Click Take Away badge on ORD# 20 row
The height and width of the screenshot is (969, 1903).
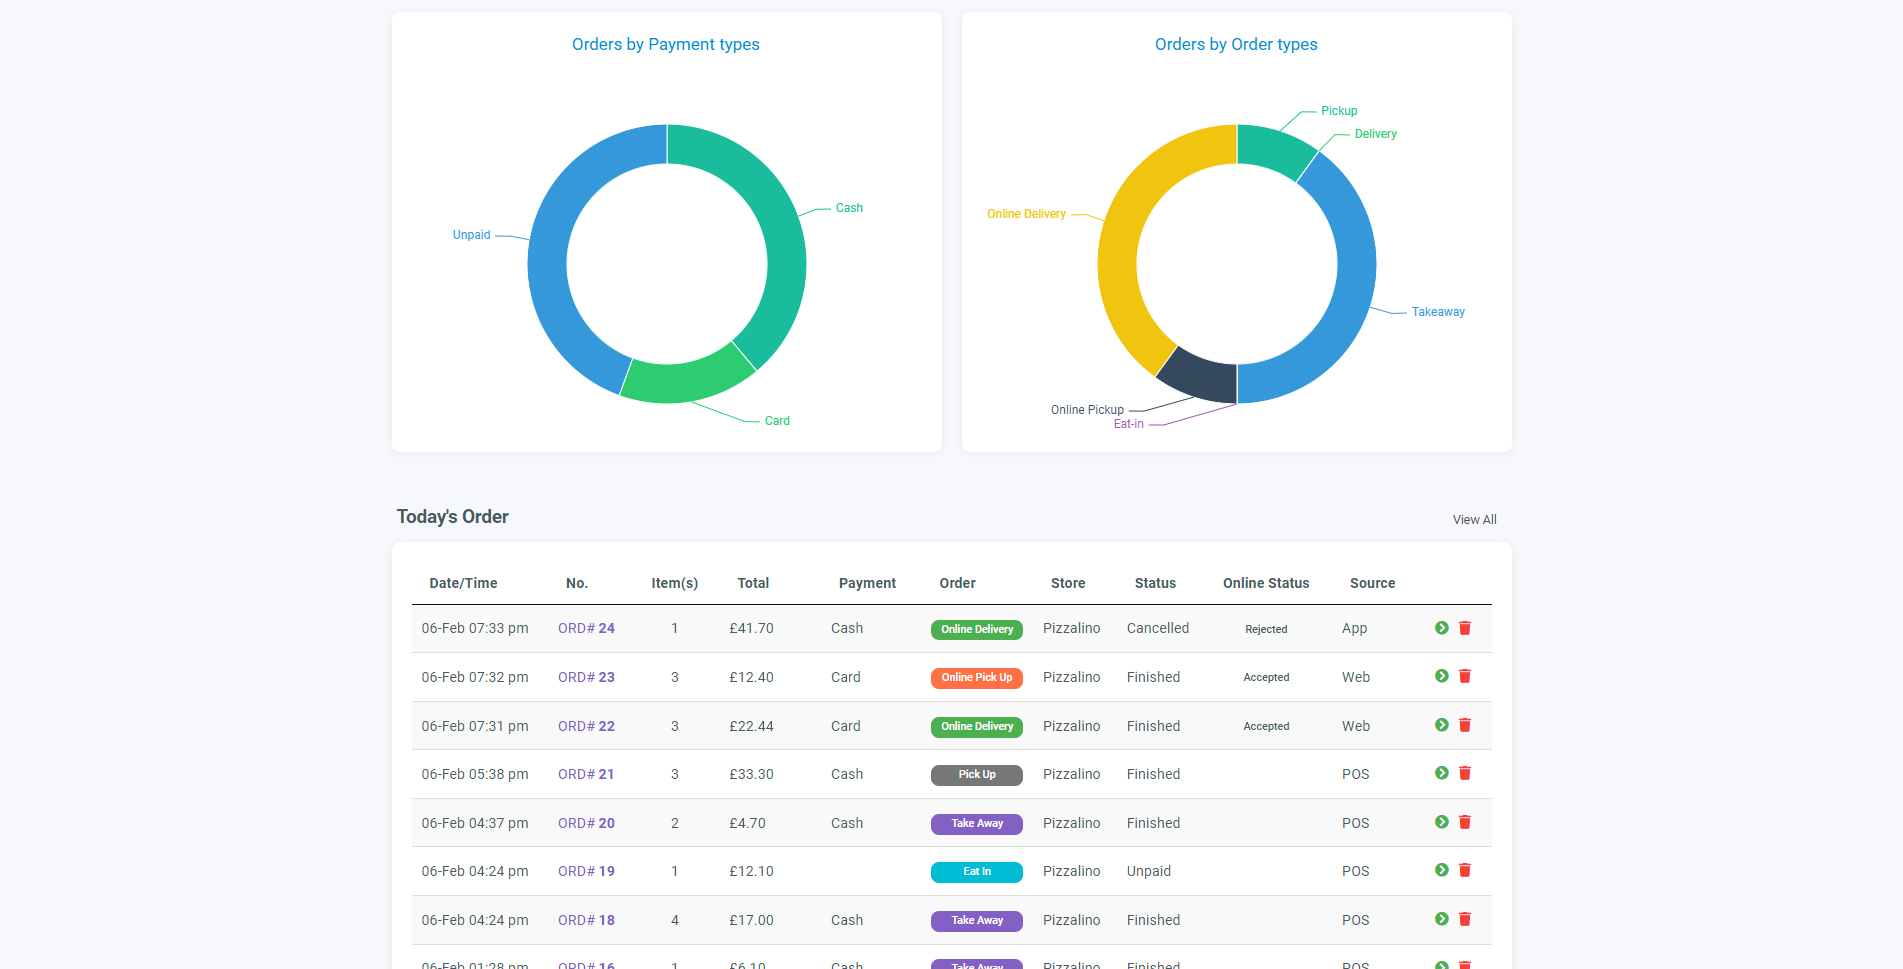(x=977, y=823)
